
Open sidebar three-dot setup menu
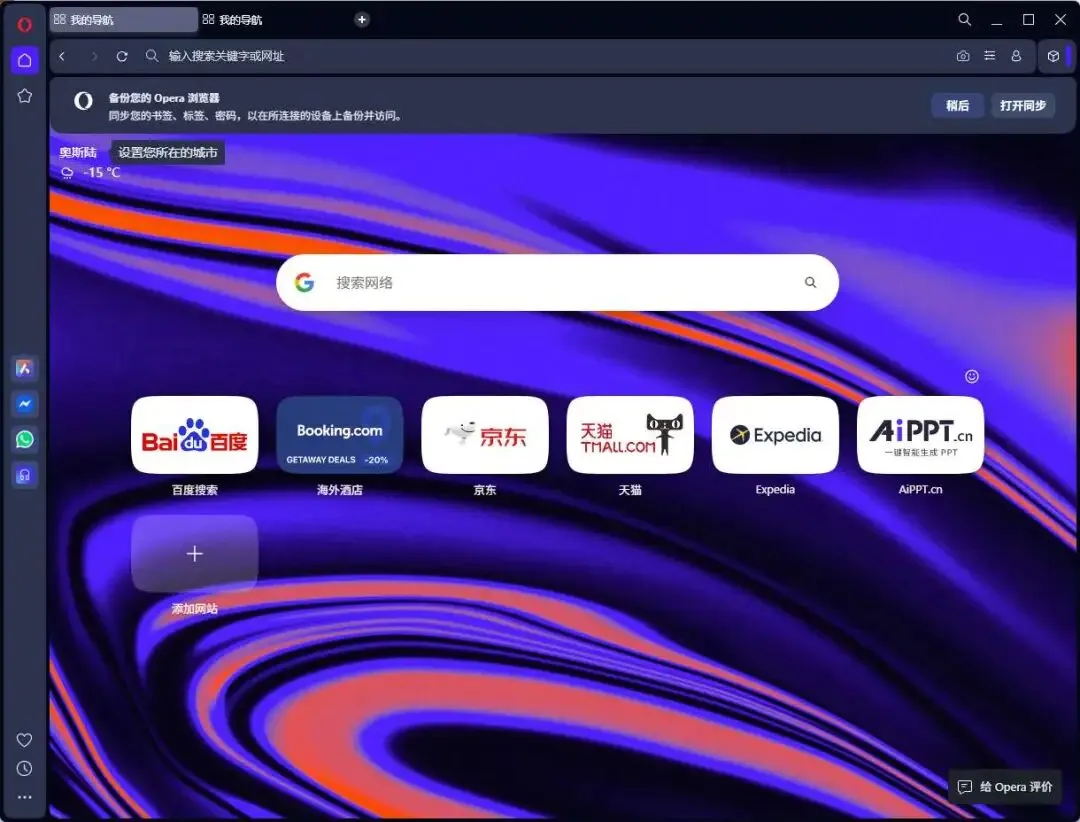pyautogui.click(x=24, y=797)
